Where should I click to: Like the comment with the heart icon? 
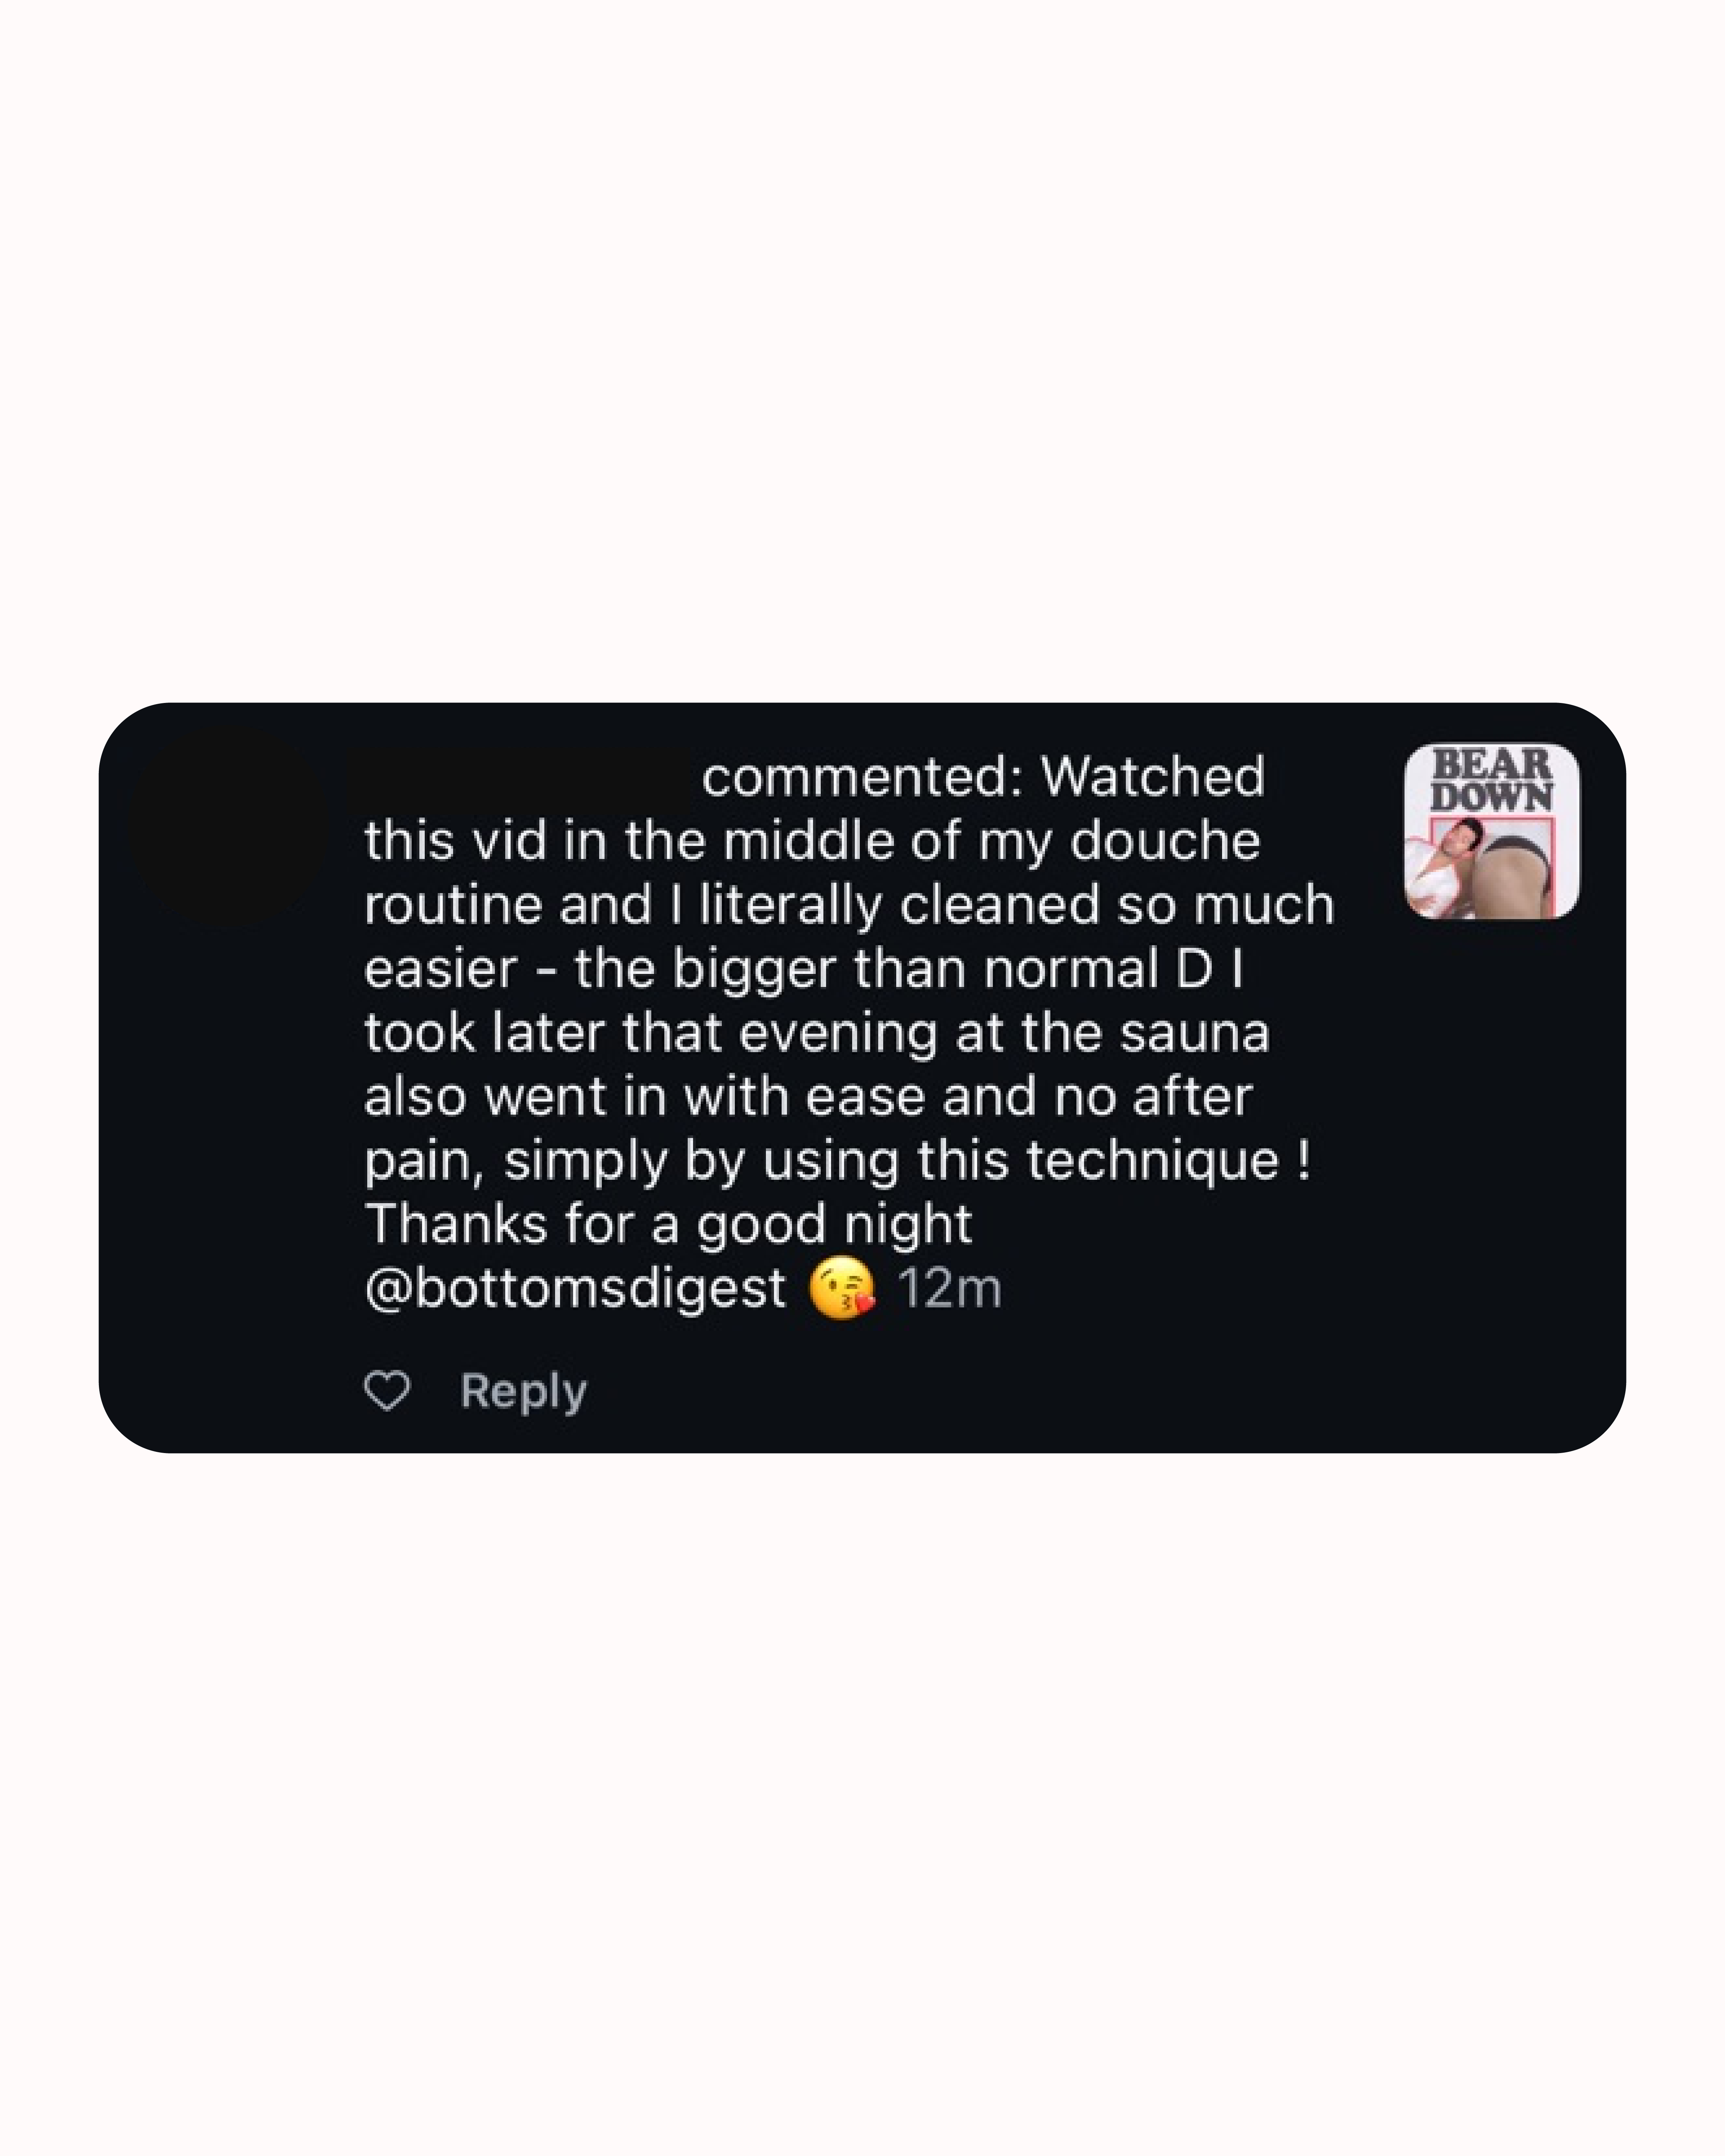coord(387,1391)
